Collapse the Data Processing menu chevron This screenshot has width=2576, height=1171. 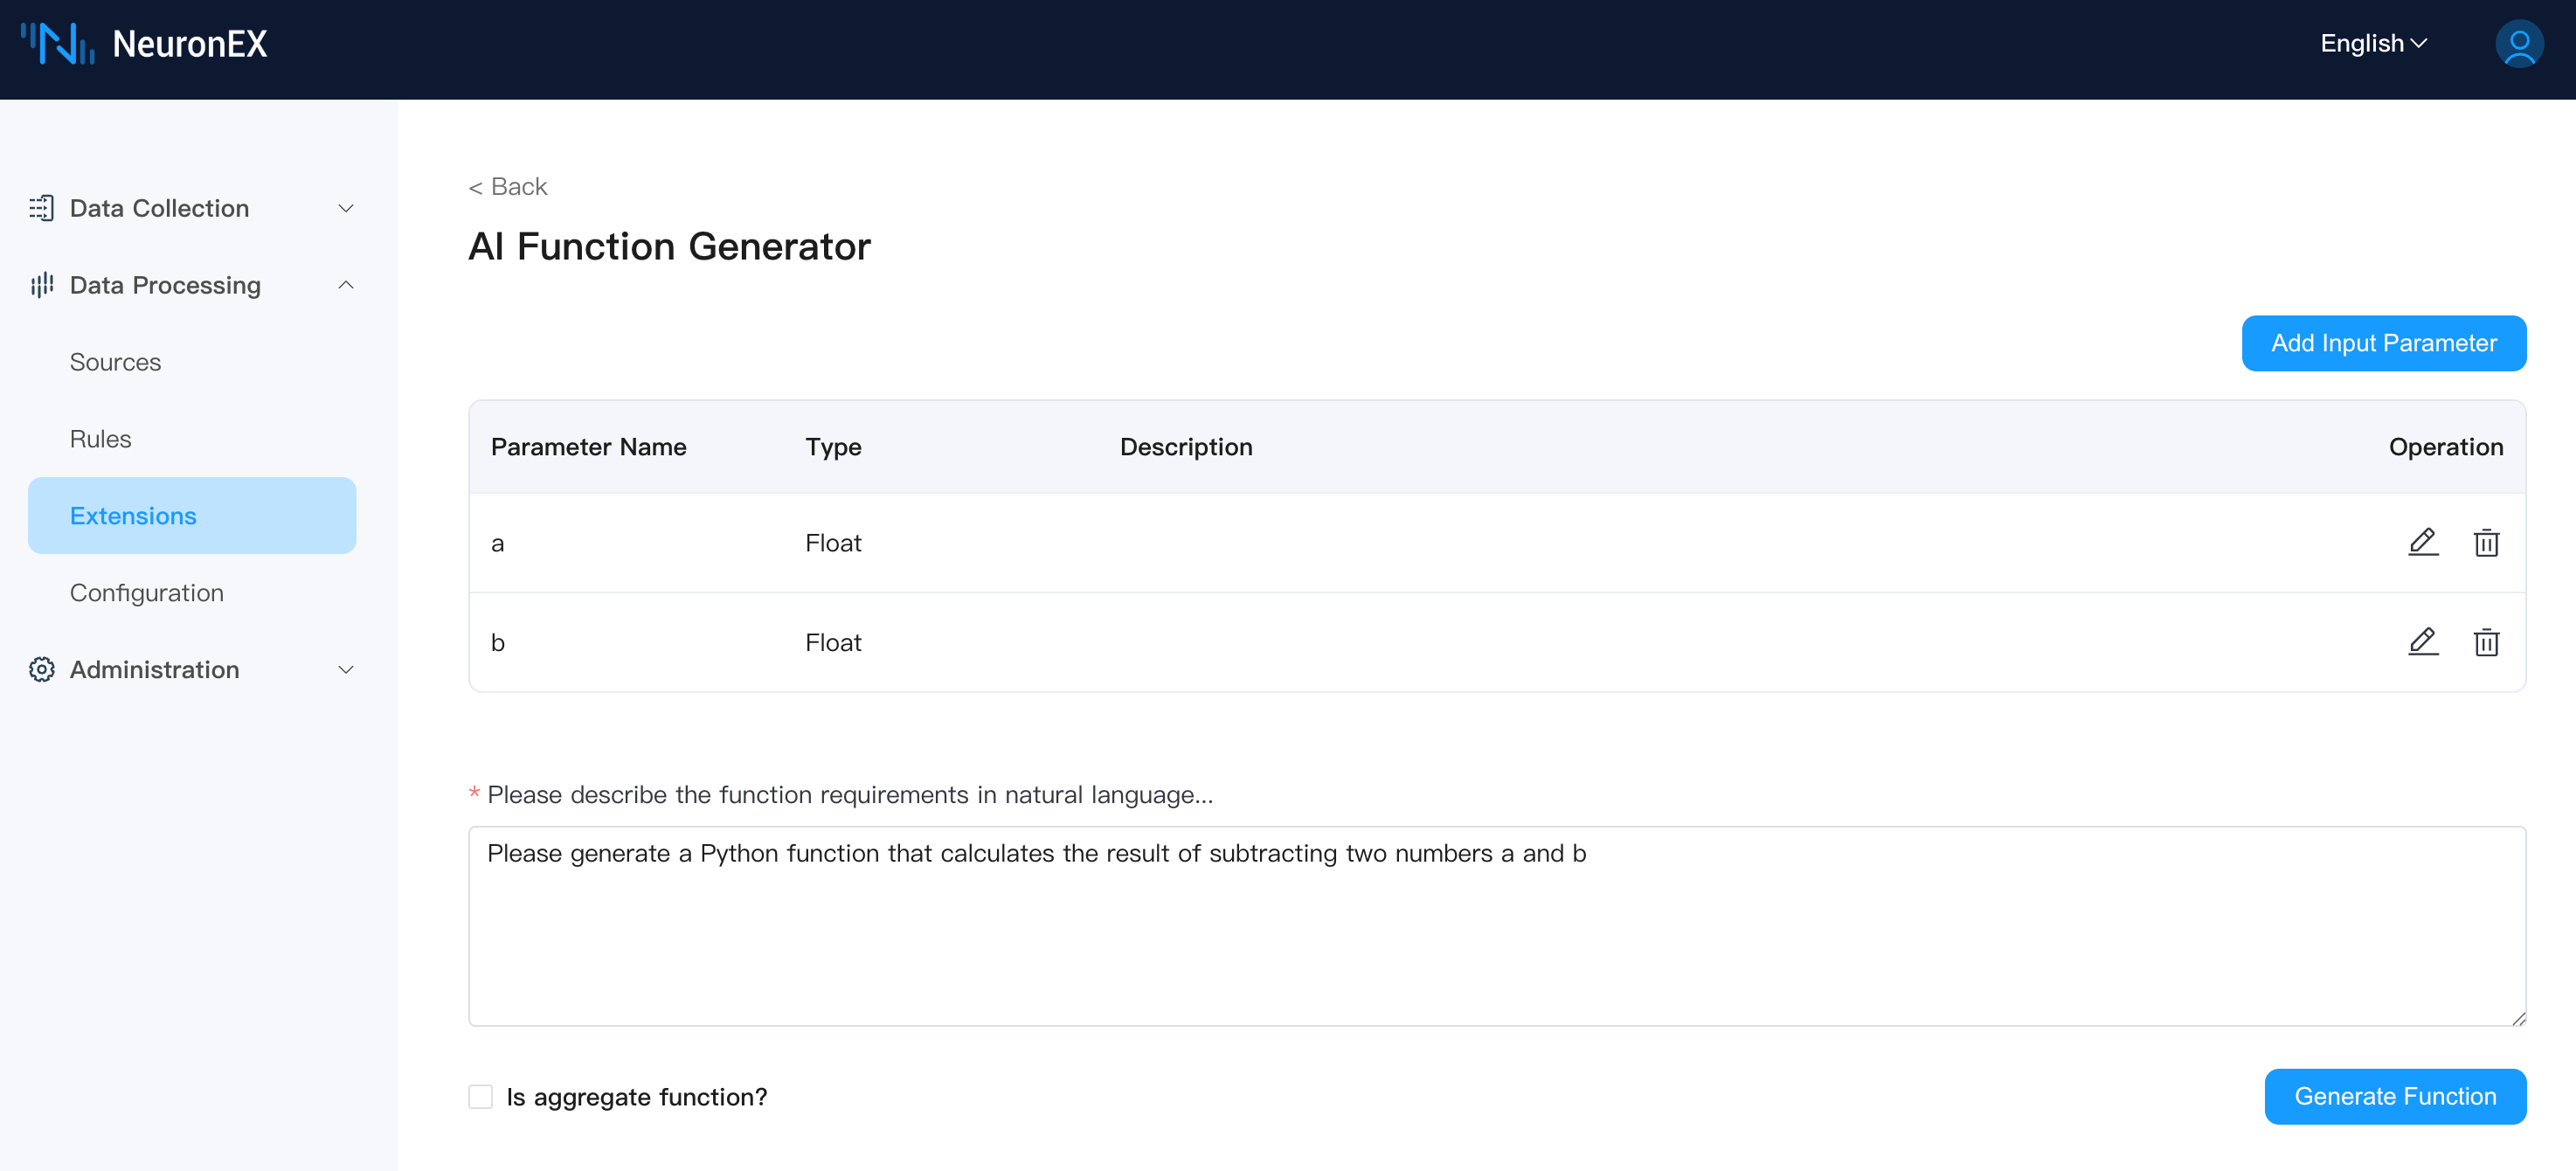346,285
